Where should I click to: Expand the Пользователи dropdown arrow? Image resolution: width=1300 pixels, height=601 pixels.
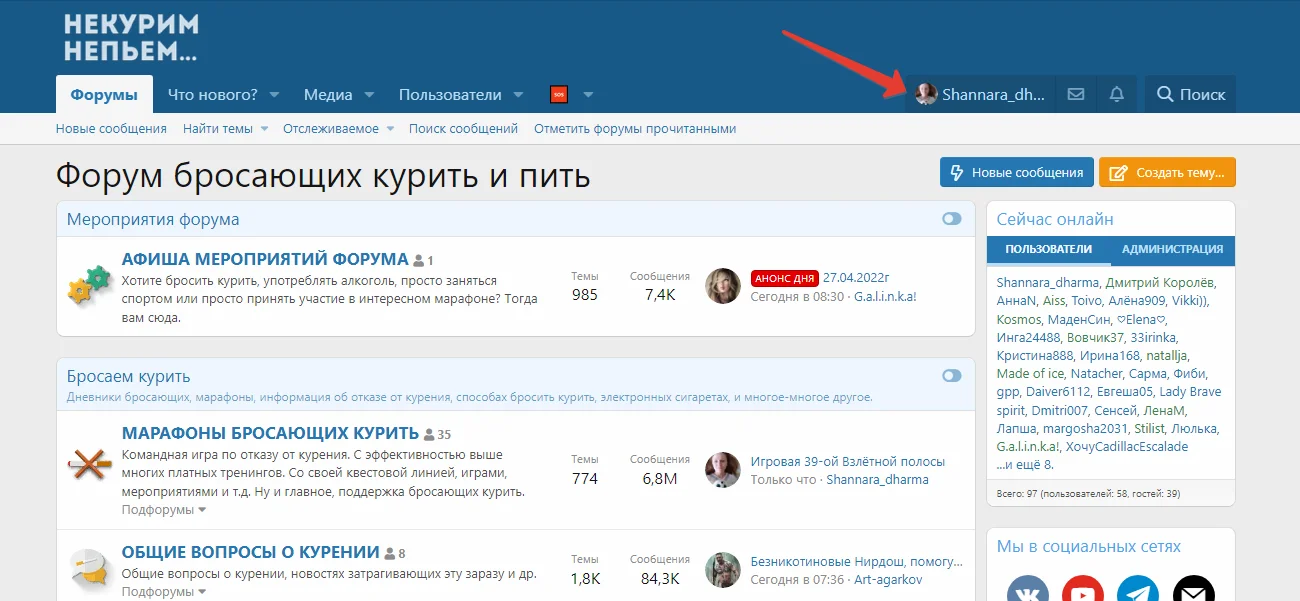point(518,95)
